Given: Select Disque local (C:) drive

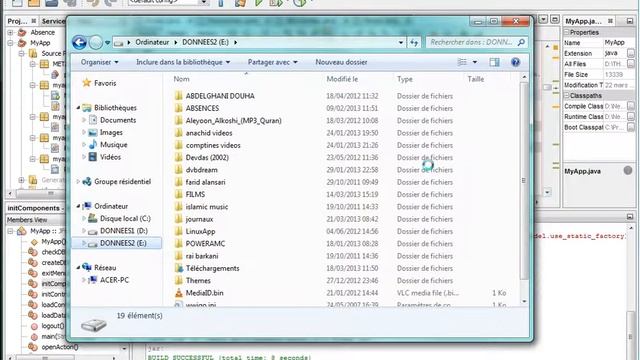Looking at the screenshot, I should coord(125,218).
